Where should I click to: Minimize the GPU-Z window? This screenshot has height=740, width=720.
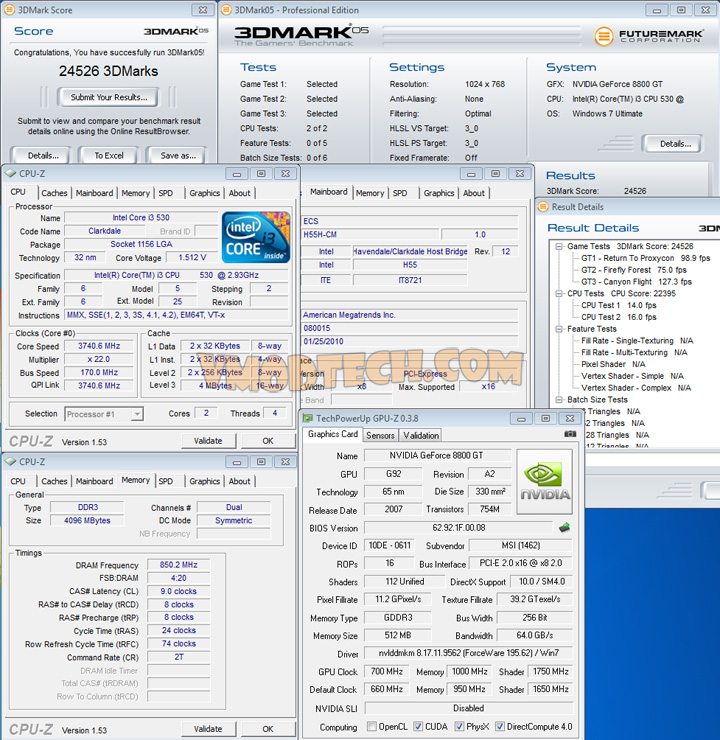[x=521, y=418]
